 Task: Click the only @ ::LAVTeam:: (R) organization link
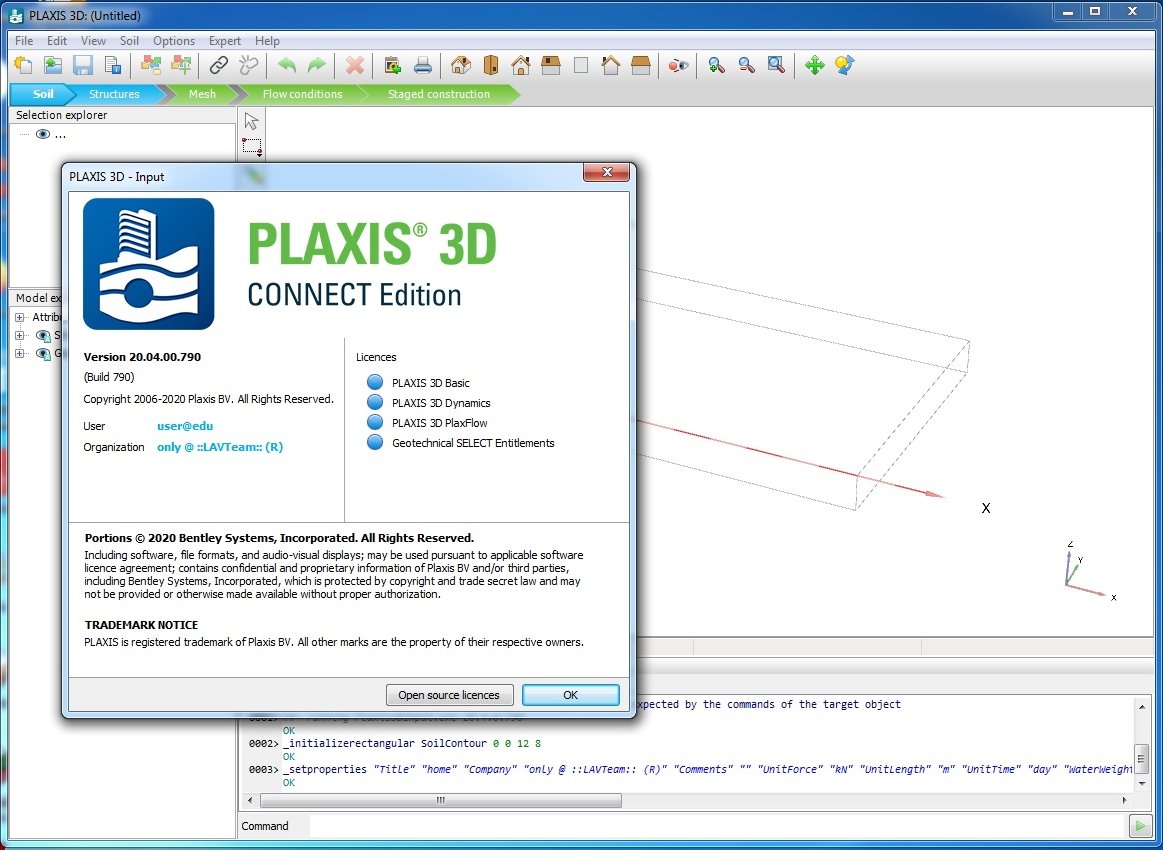coord(220,447)
